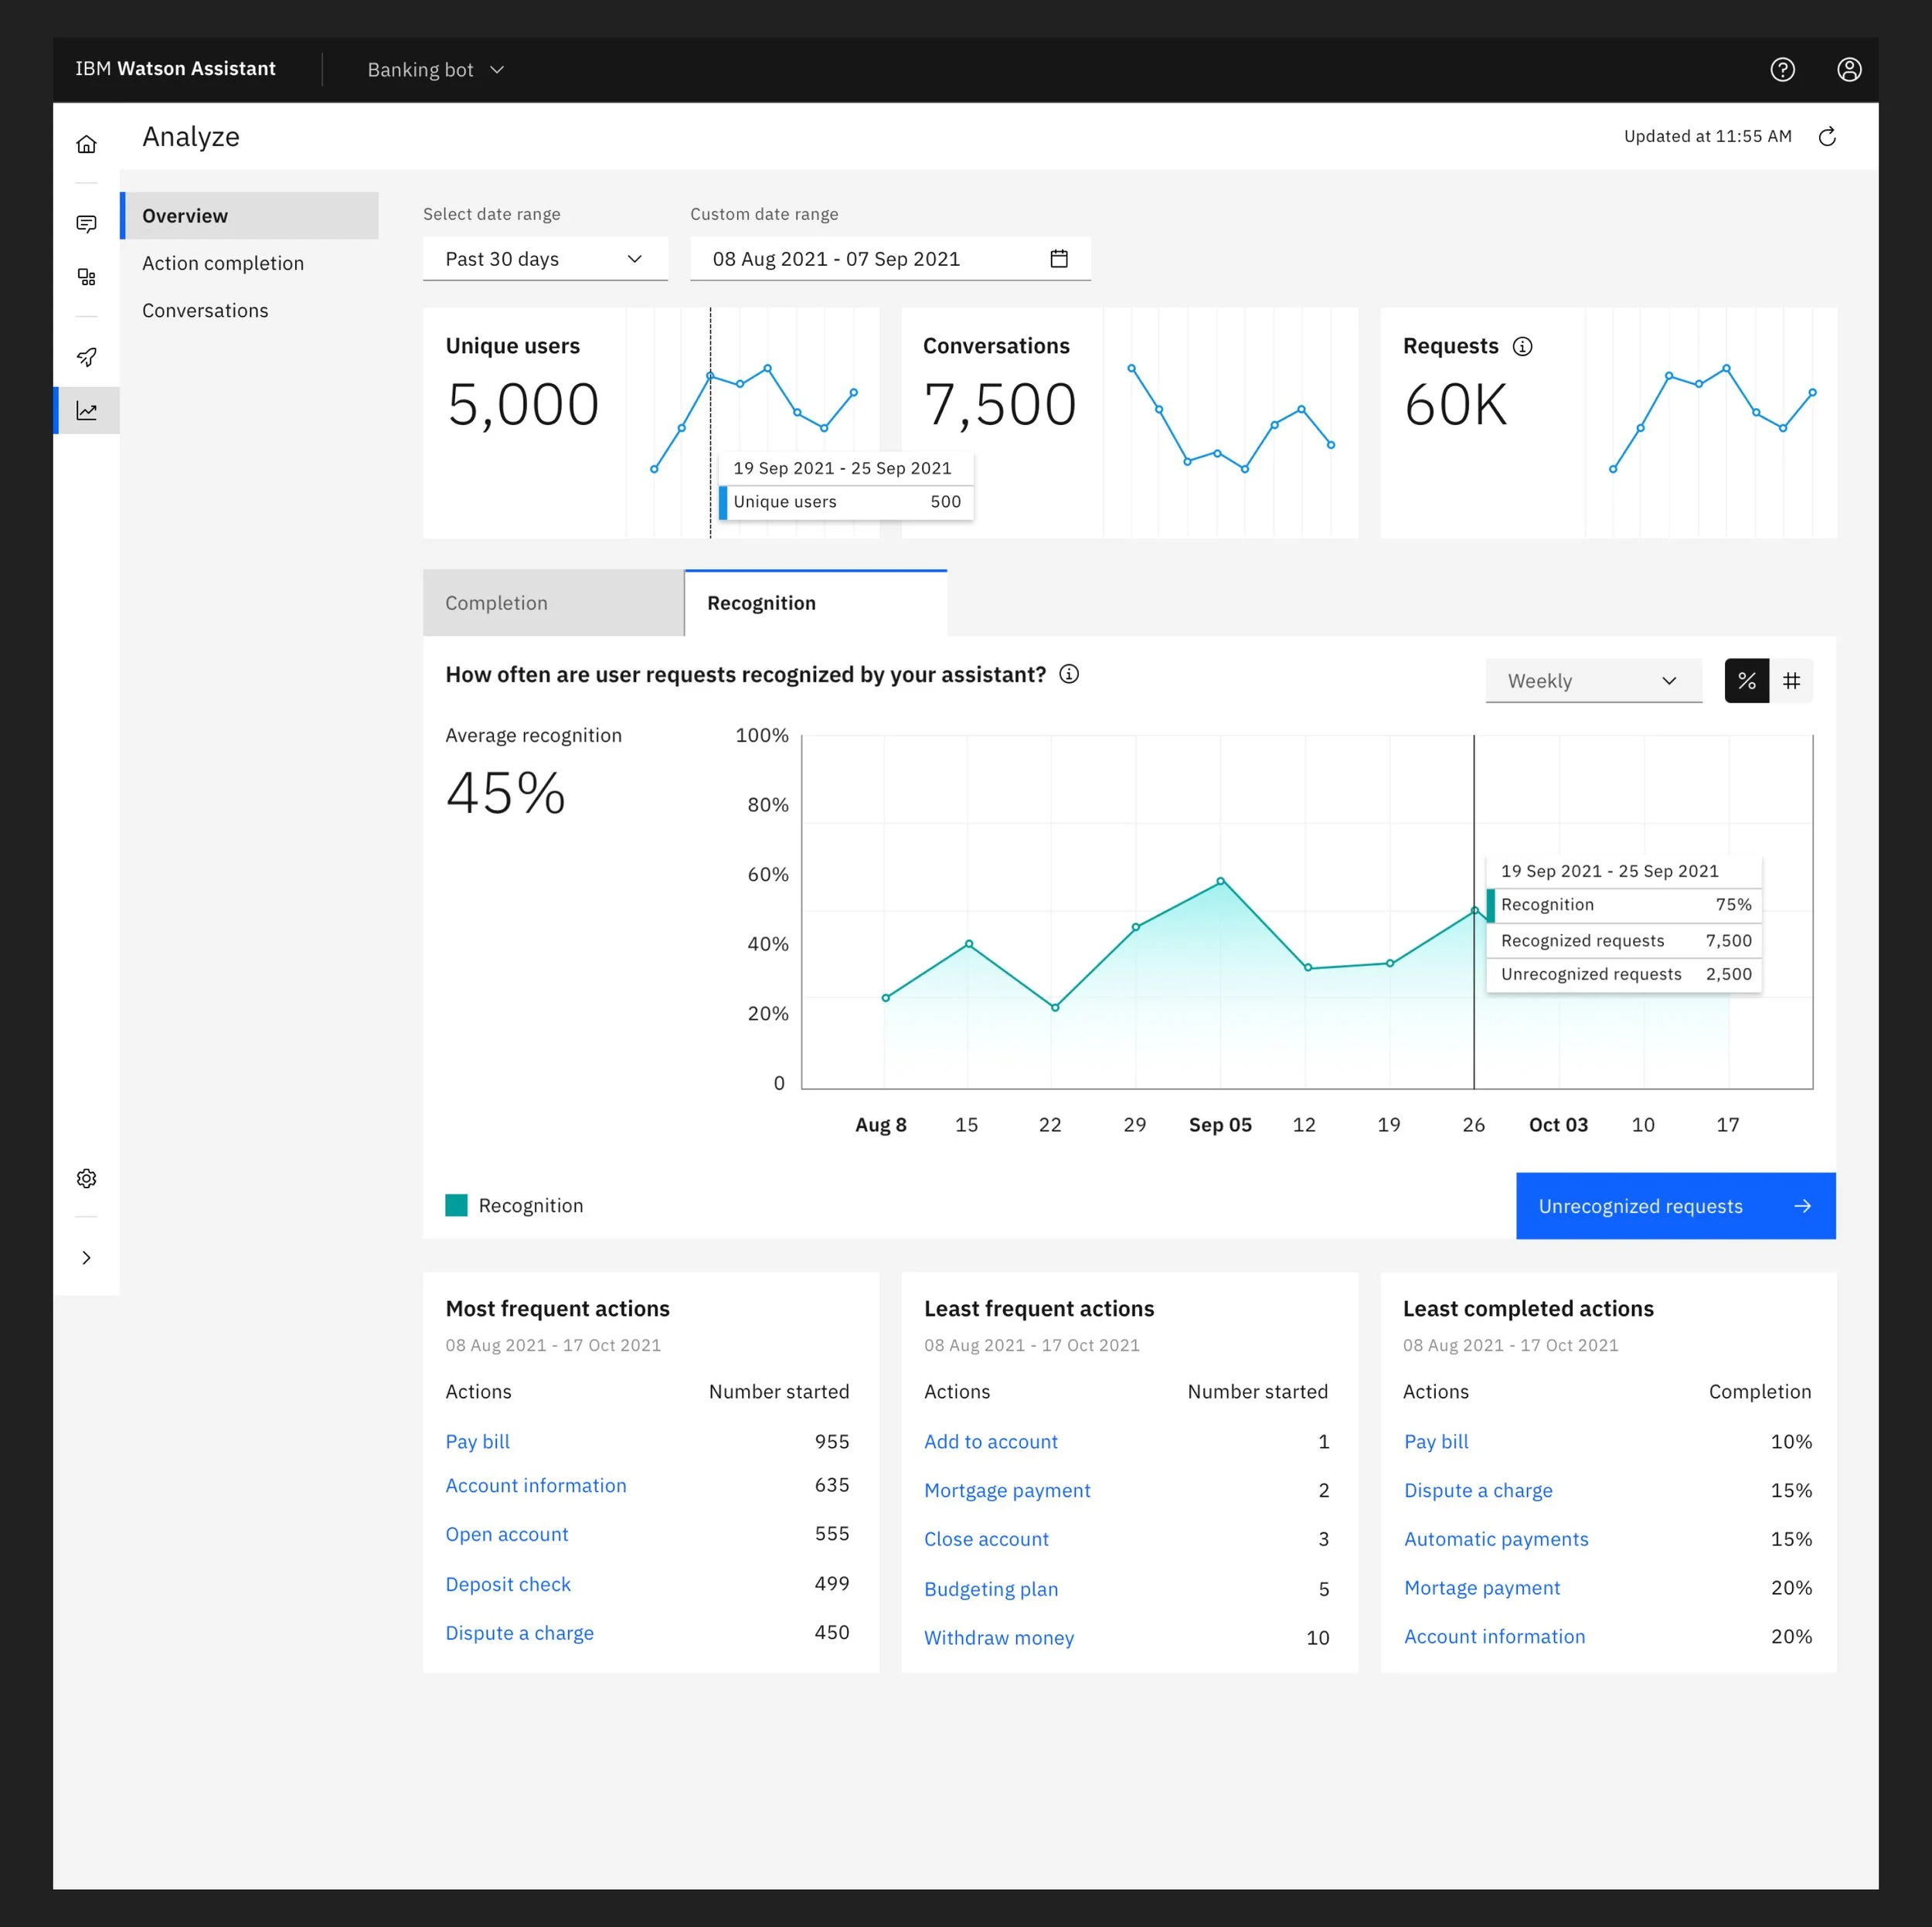Expand the Weekly interval dropdown
The height and width of the screenshot is (1927, 1932).
(x=1593, y=681)
